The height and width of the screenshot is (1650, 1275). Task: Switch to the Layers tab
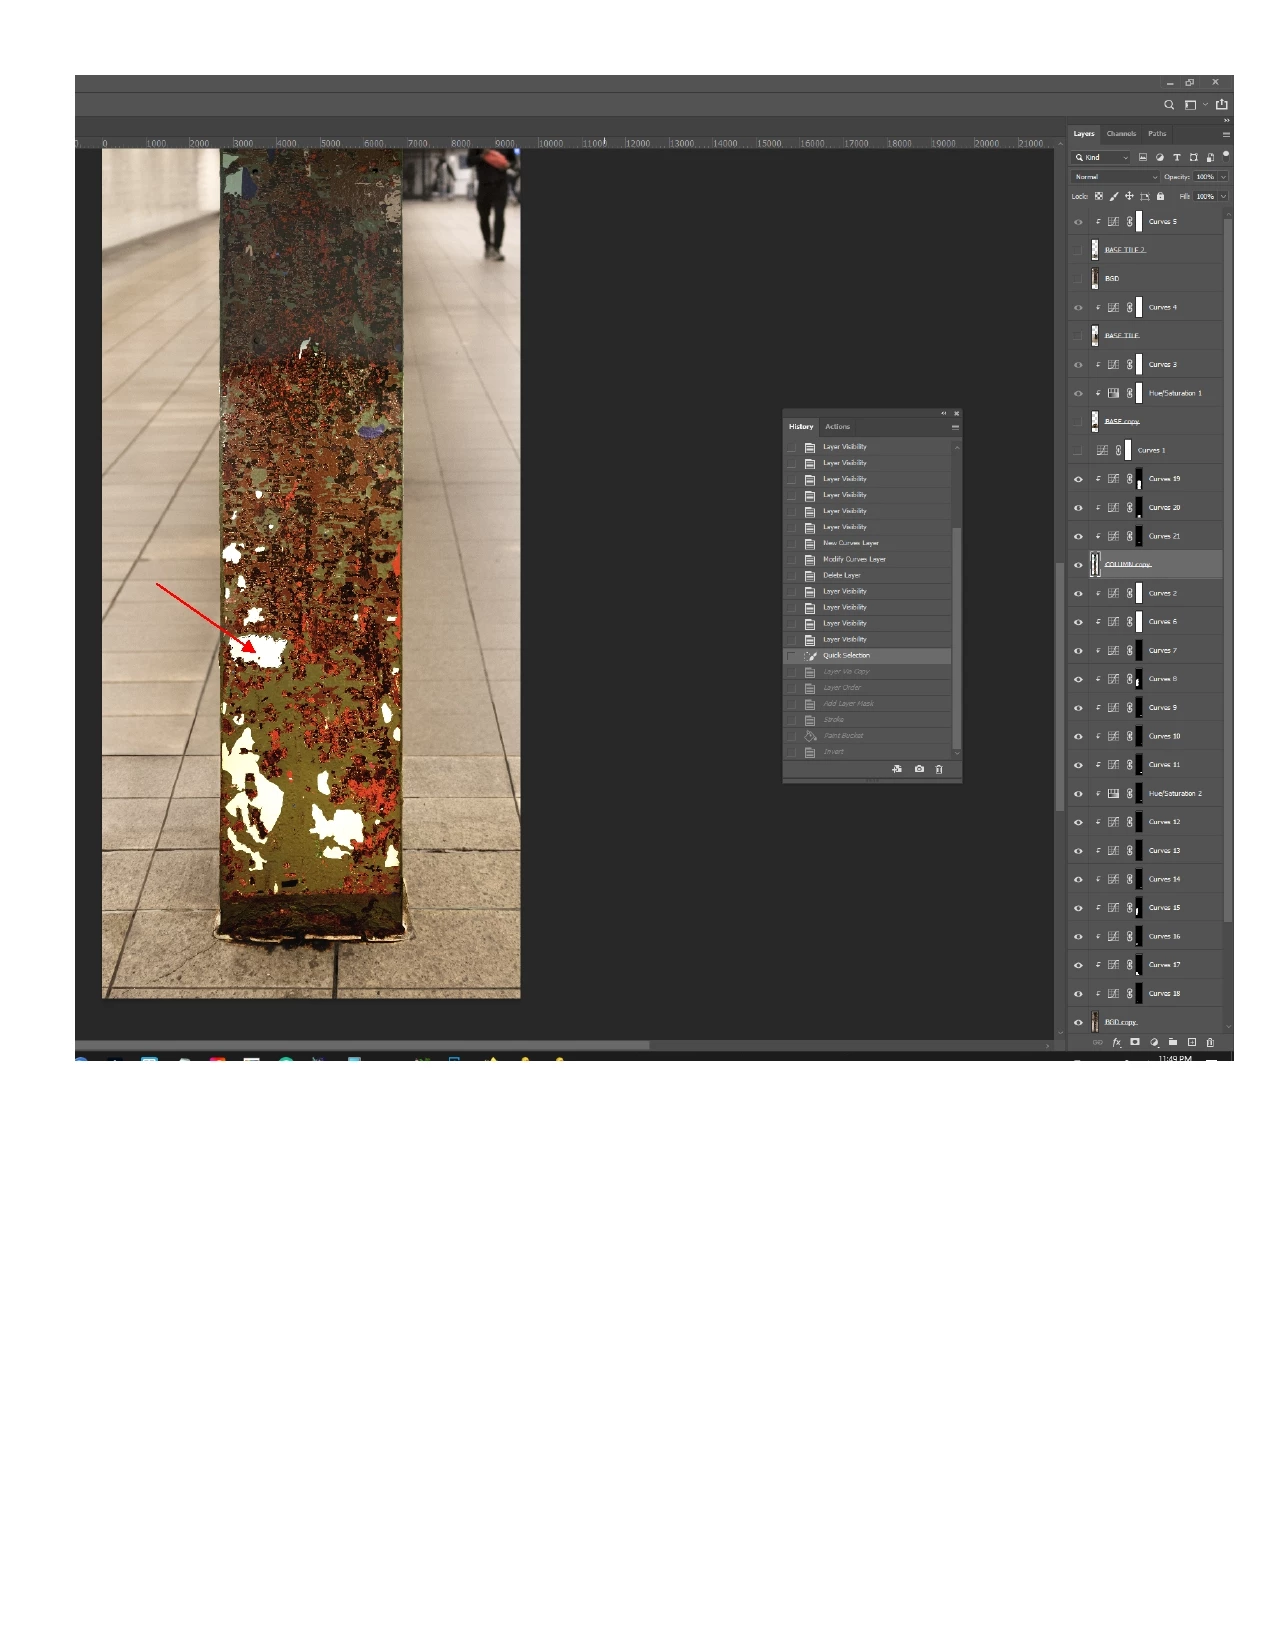click(1084, 134)
